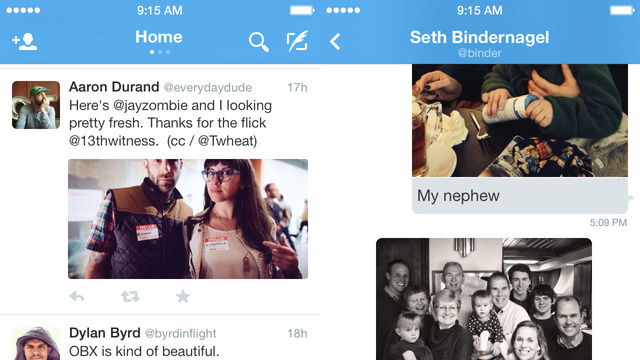Select the first Home page dot
Screen dimensions: 640x360
click(x=152, y=52)
